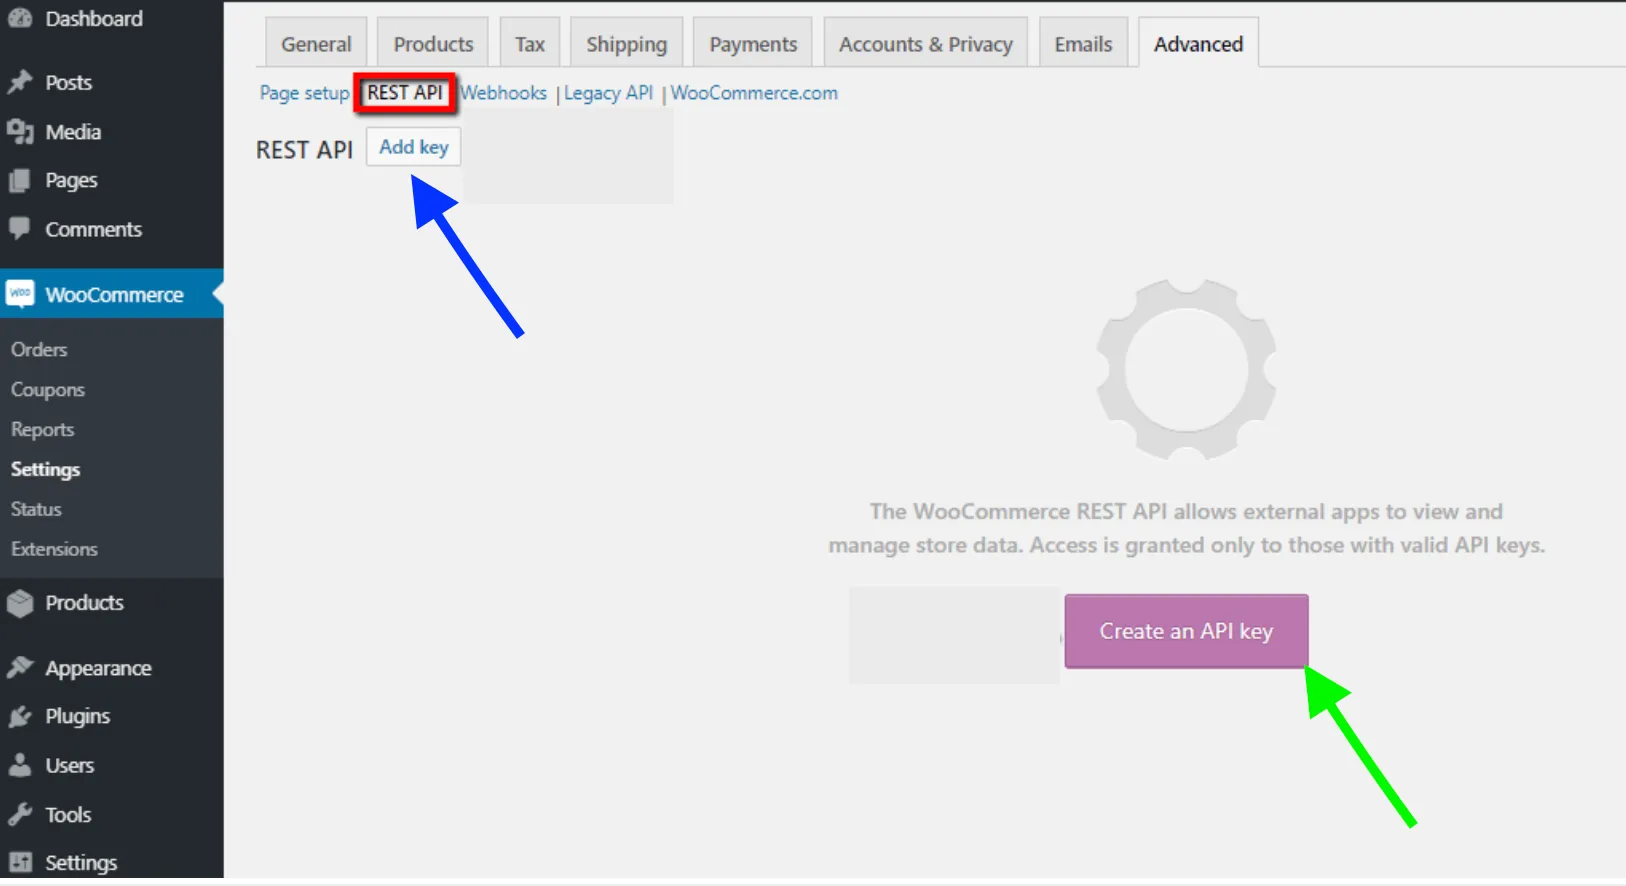This screenshot has width=1626, height=886.
Task: Open the Legacy API section link
Action: (608, 93)
